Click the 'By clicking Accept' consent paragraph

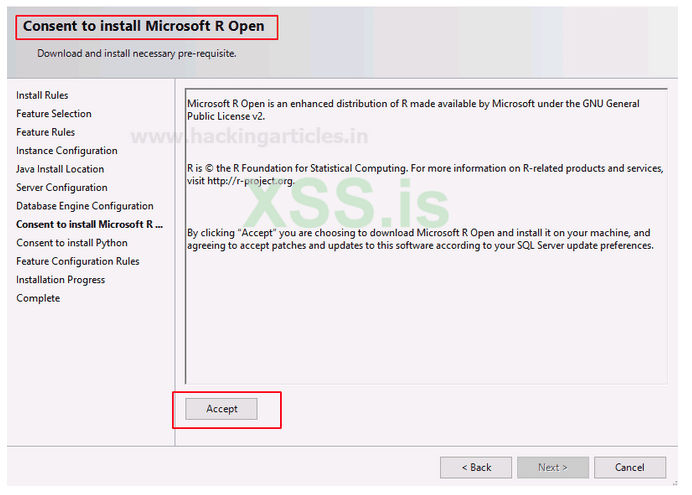[420, 239]
